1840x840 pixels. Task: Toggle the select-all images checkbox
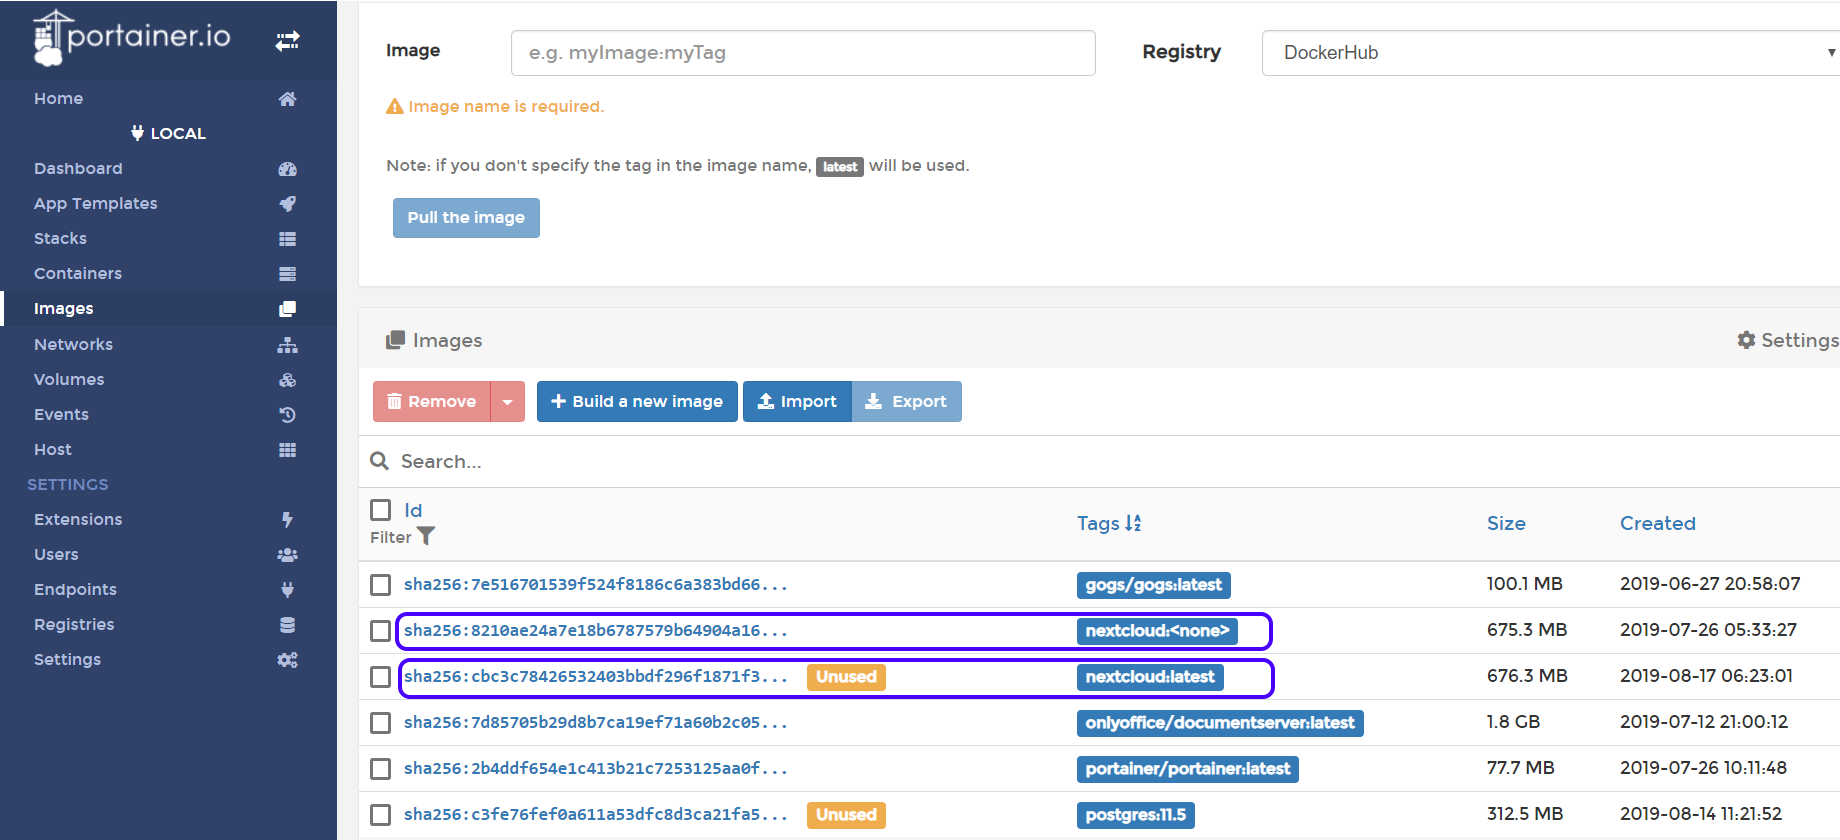[x=380, y=510]
